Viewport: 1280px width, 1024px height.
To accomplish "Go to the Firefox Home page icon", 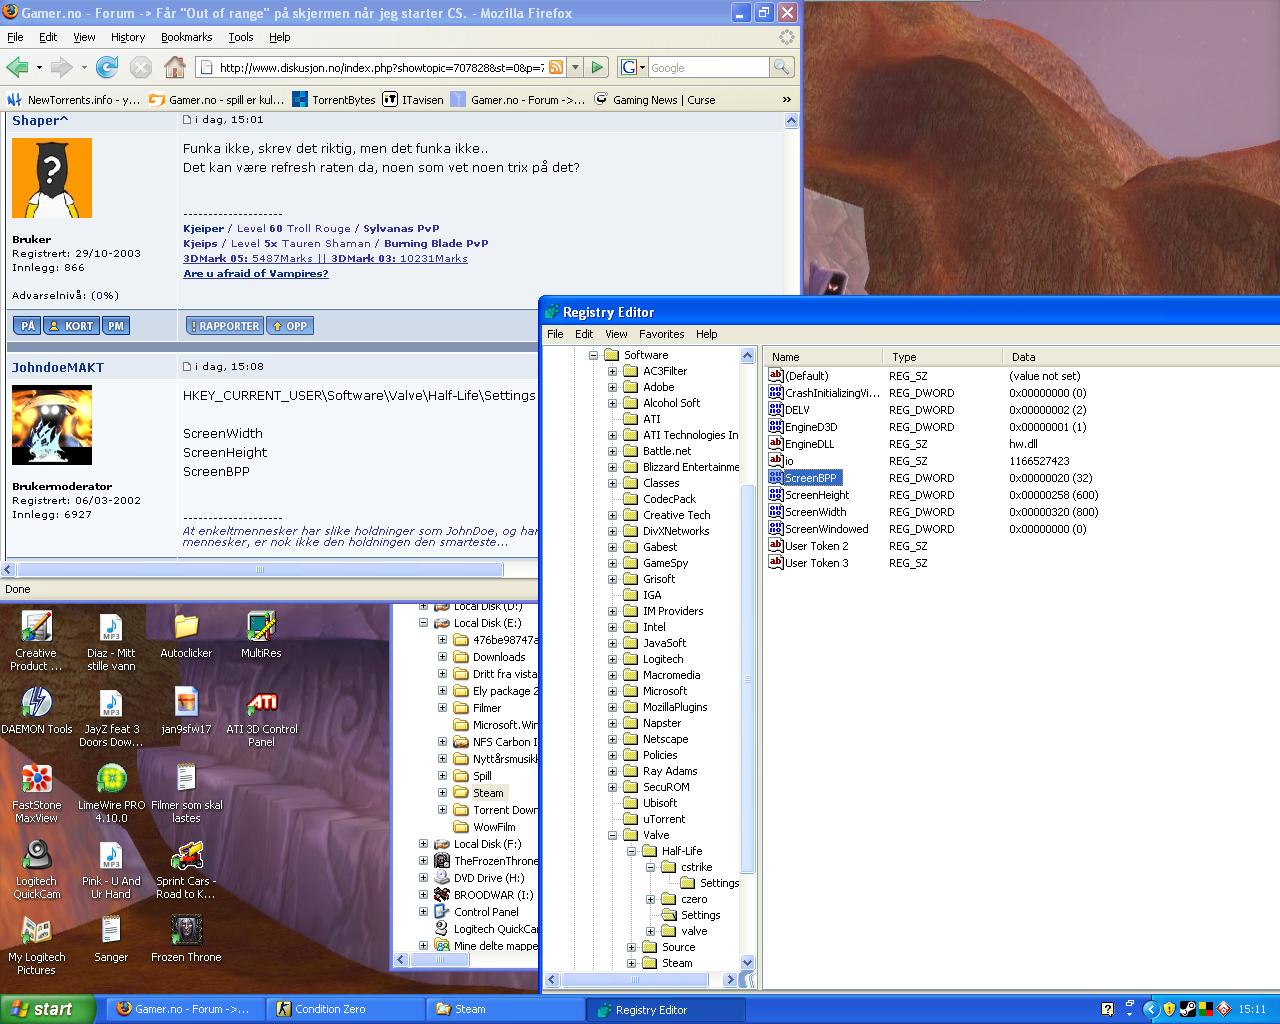I will coord(175,67).
